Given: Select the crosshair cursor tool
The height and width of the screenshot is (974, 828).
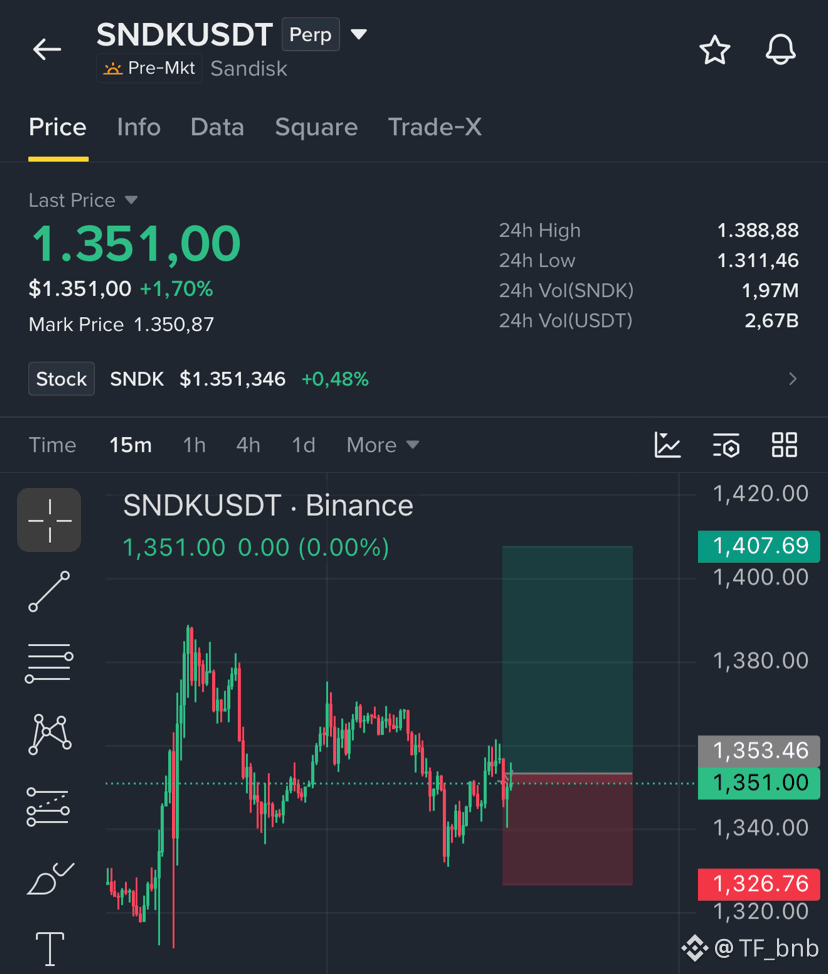Looking at the screenshot, I should pyautogui.click(x=49, y=520).
